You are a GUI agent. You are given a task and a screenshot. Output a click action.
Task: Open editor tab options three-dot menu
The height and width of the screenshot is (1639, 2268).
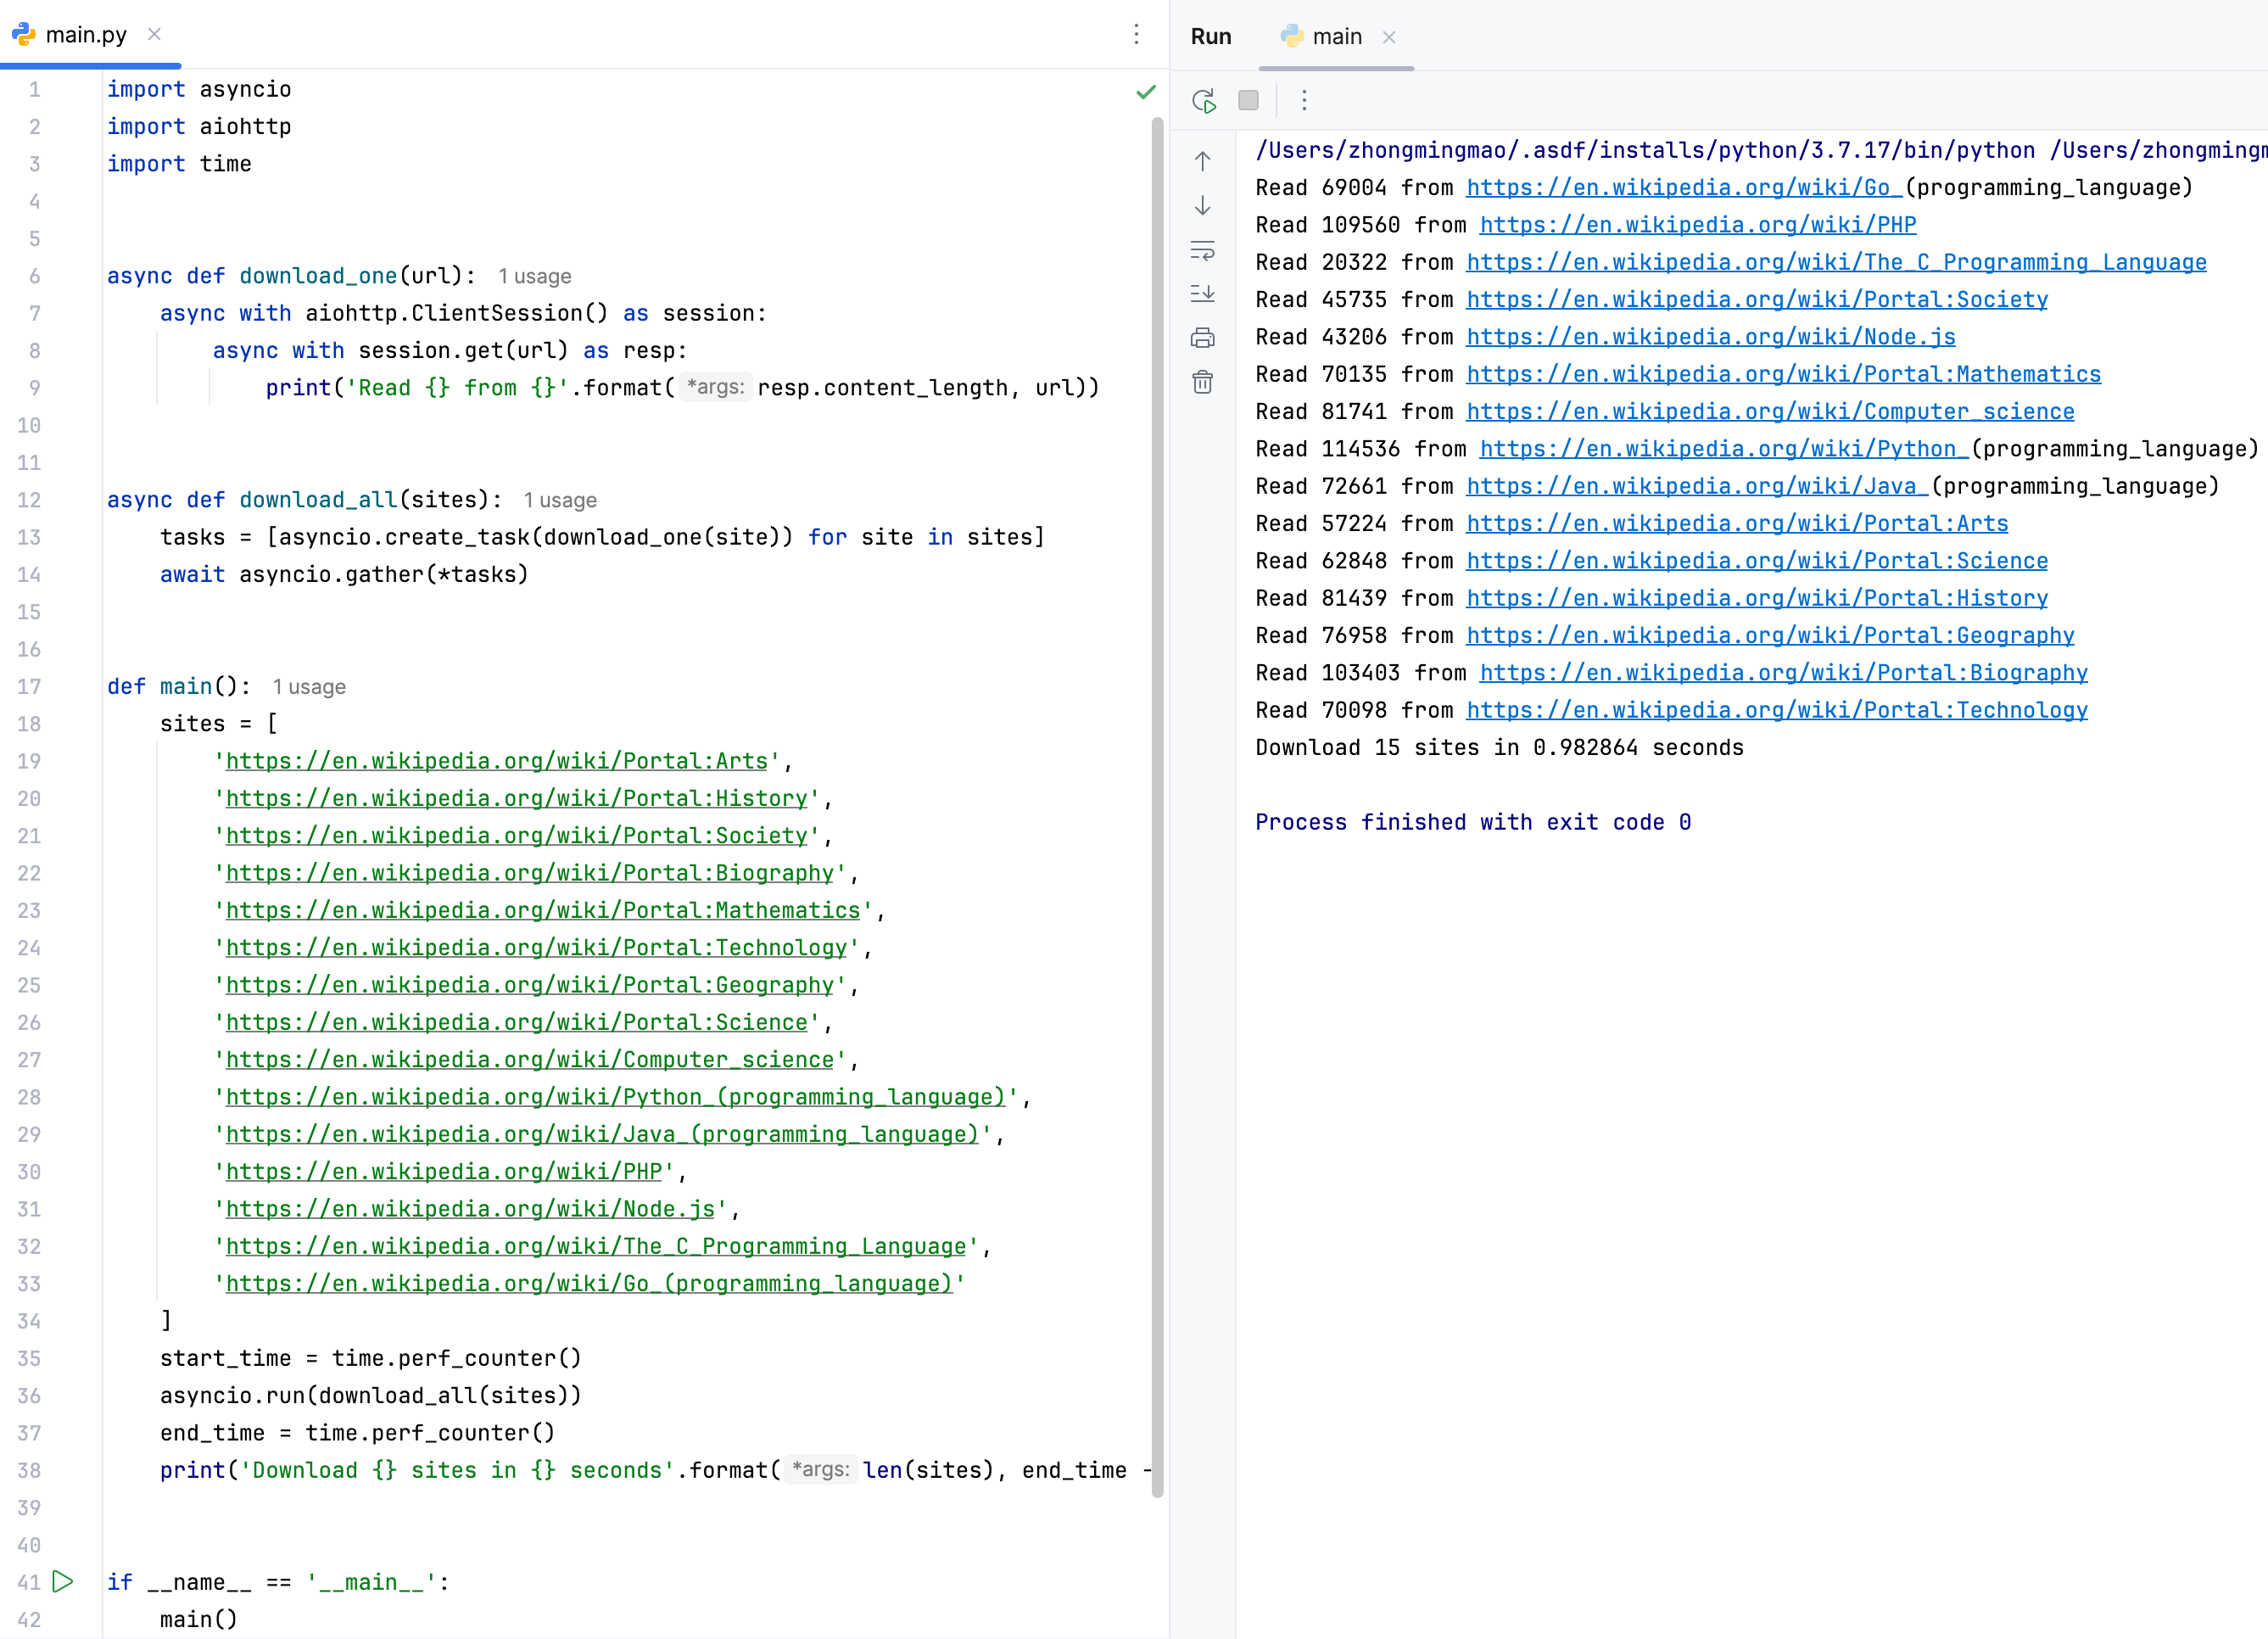[1136, 35]
